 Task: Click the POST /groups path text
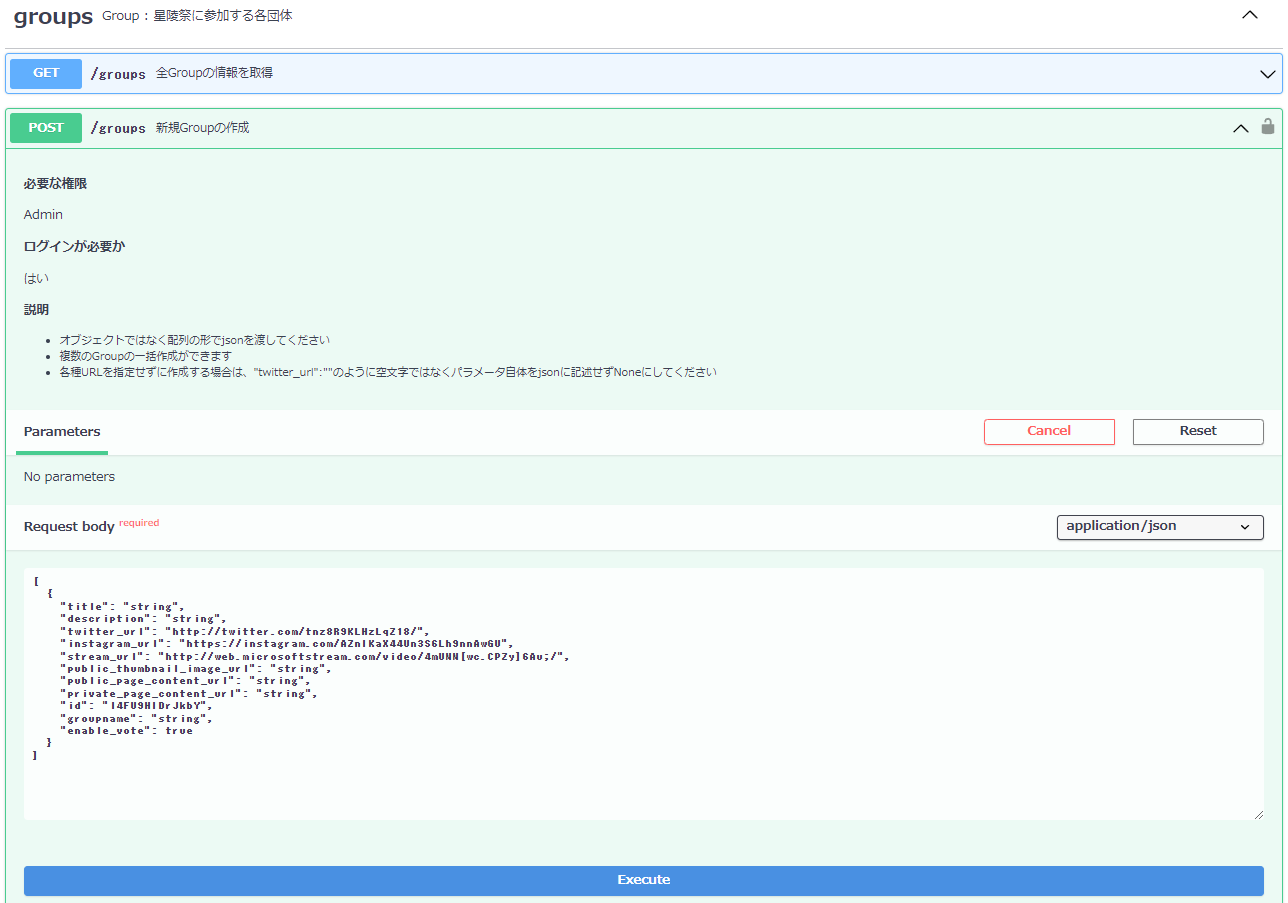(118, 128)
